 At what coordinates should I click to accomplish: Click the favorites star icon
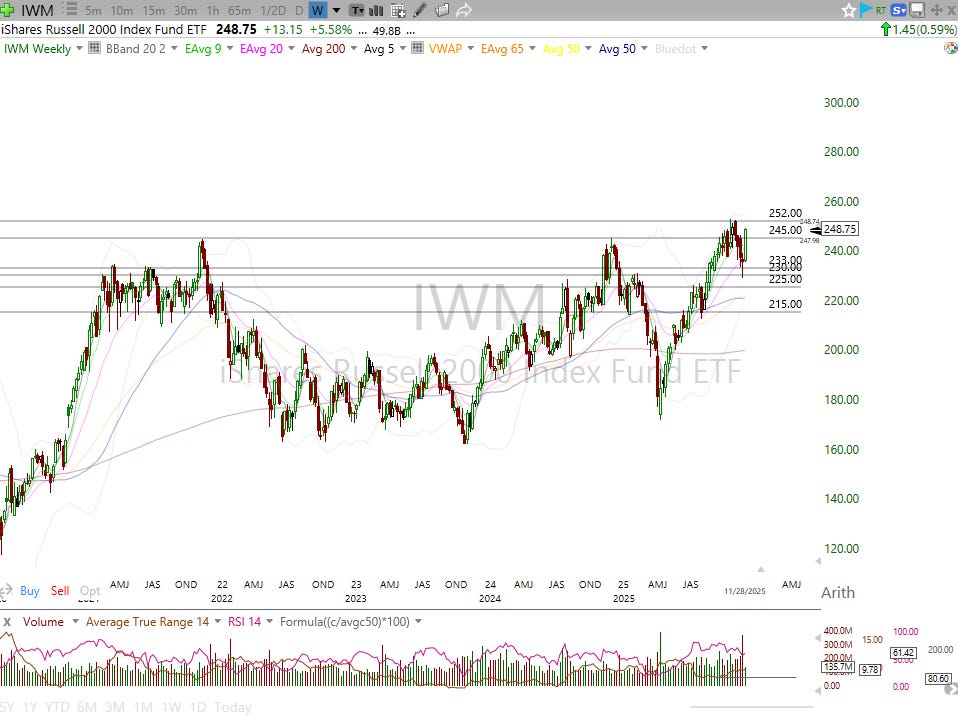pos(849,10)
